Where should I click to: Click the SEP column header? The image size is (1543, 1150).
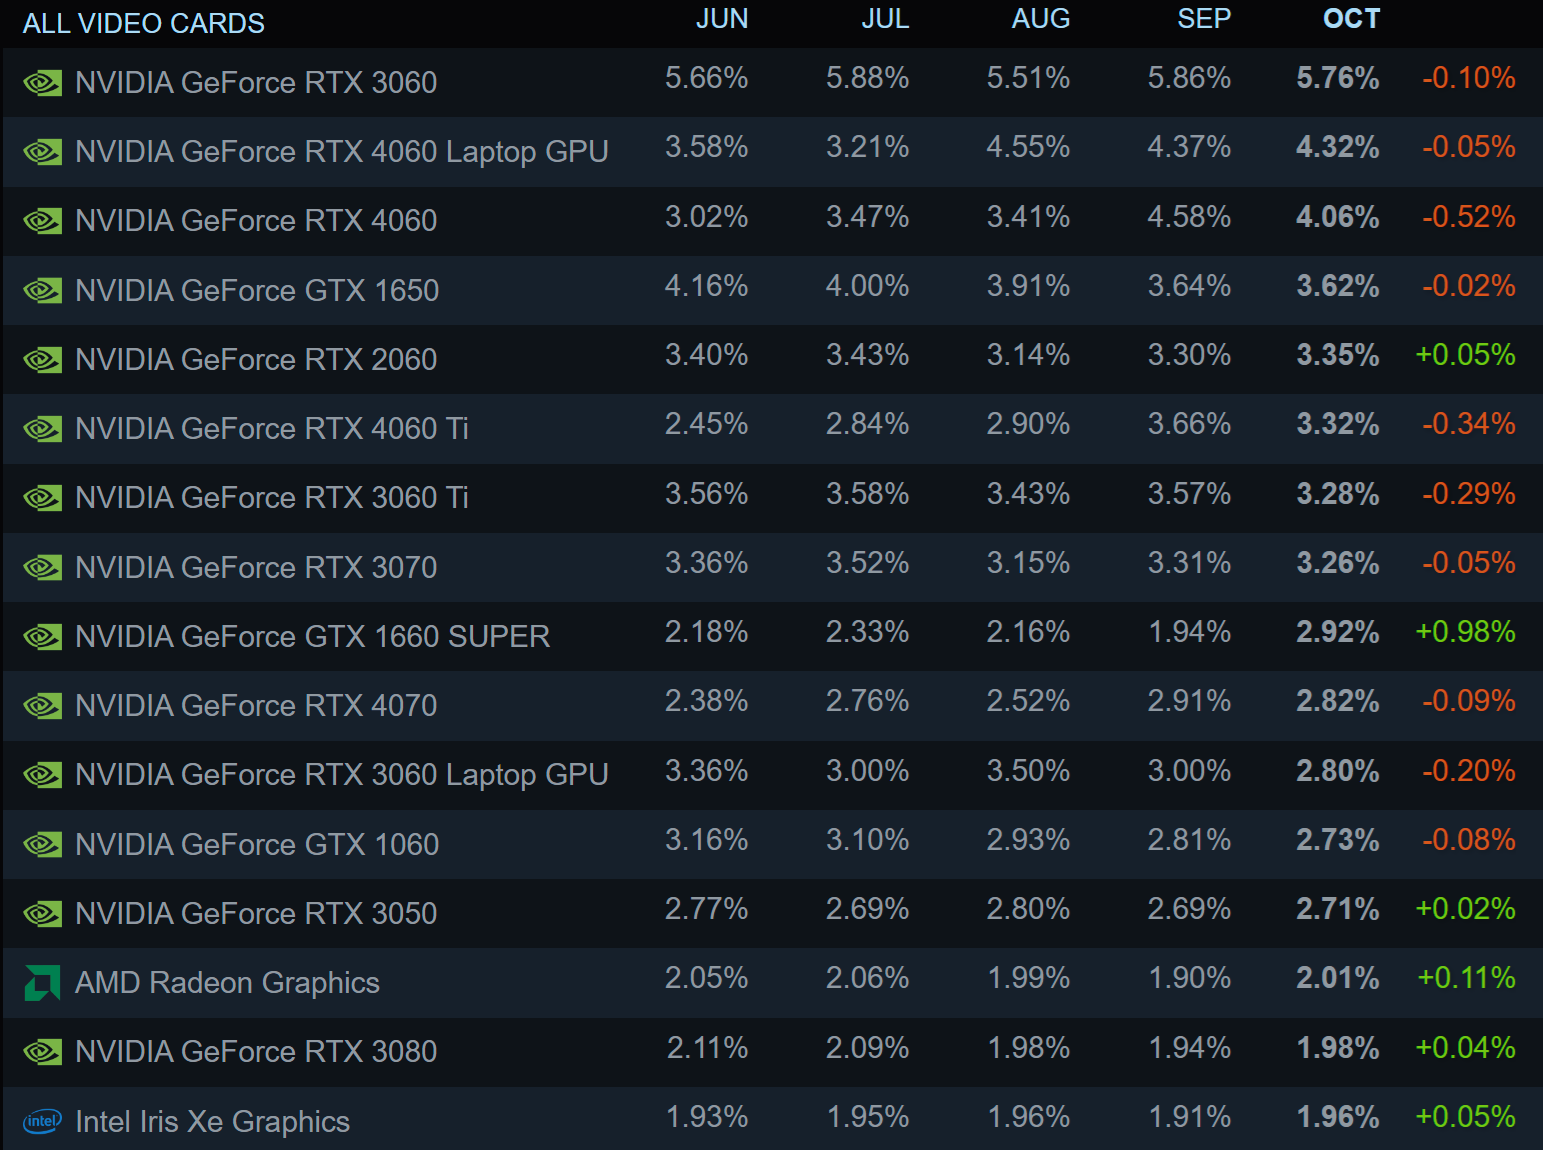pos(1203,19)
